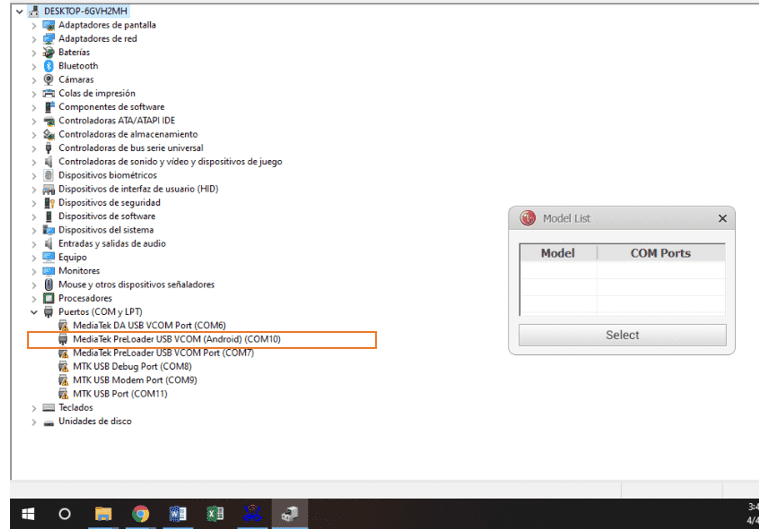Click the Baterías battery icon
This screenshot has width=759, height=530.
point(48,52)
